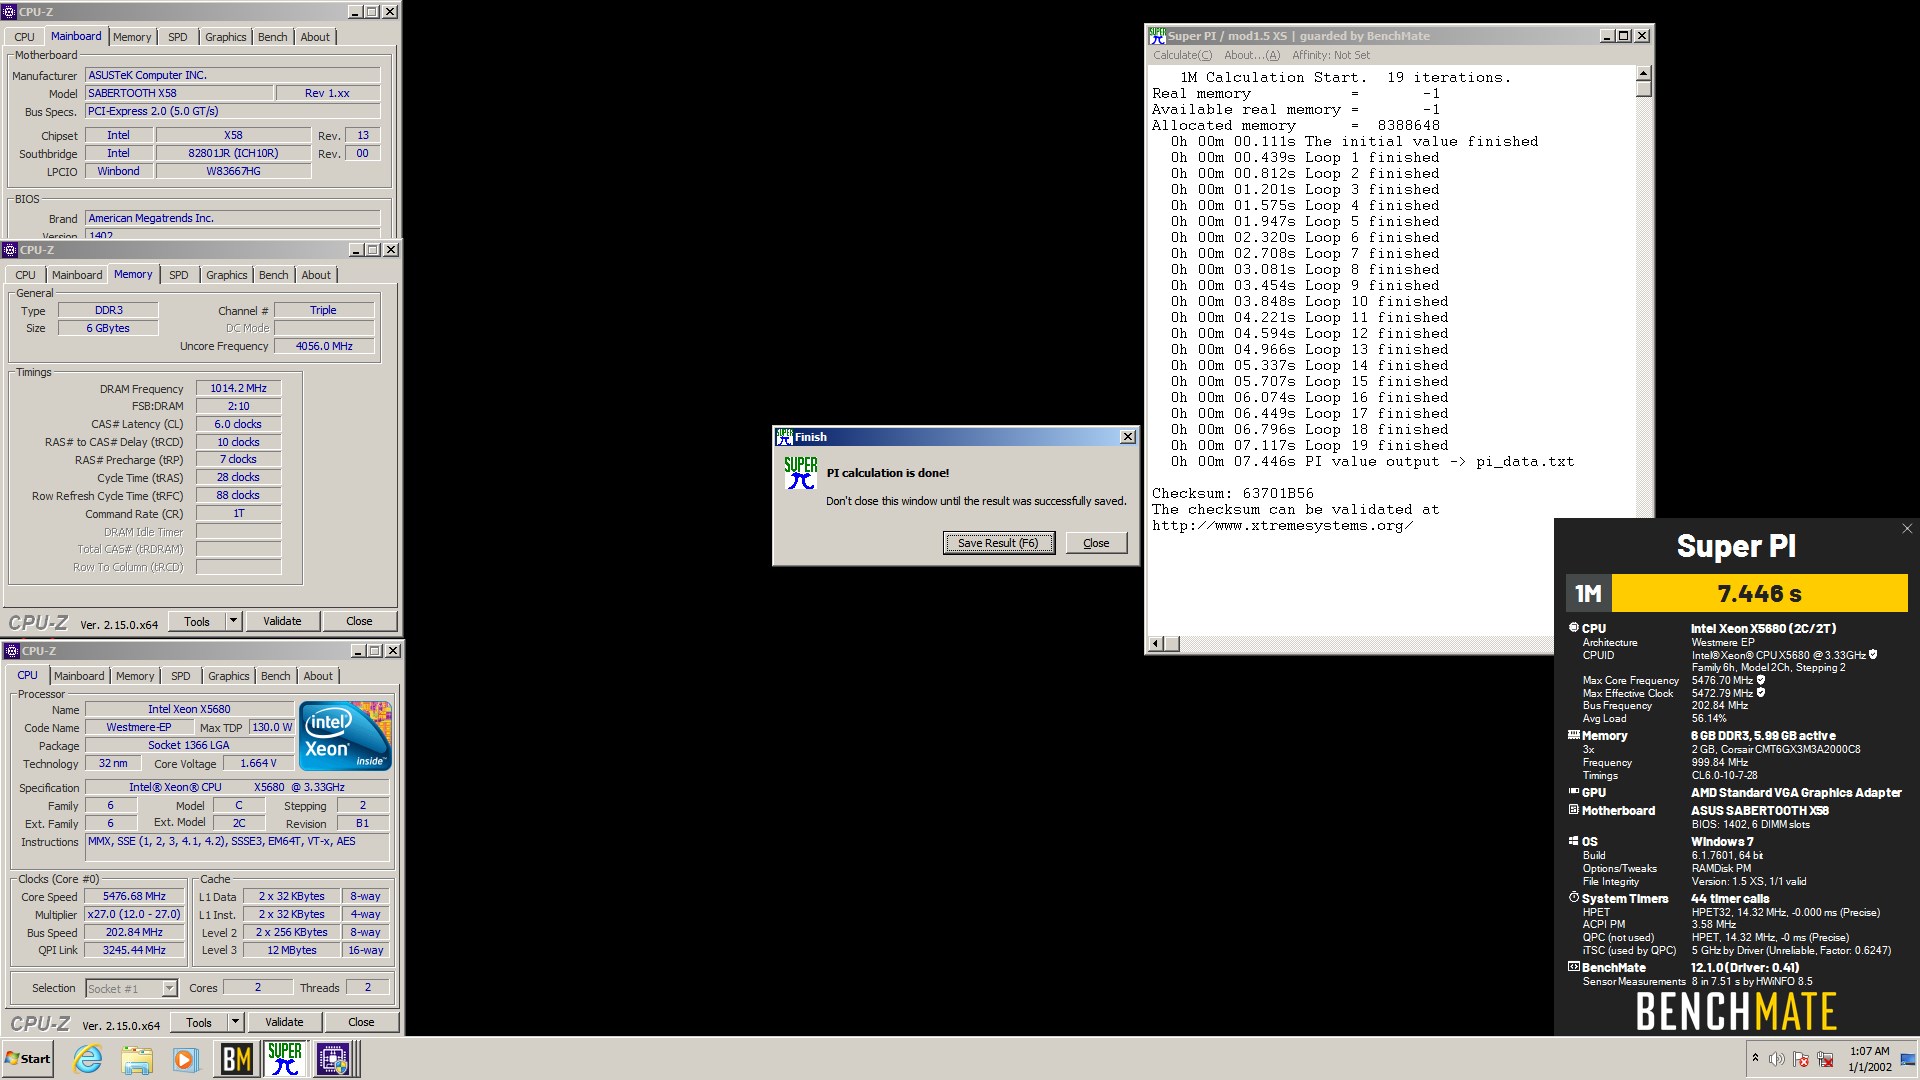
Task: Click Validate in Memory CPU-Z window
Action: tap(282, 621)
